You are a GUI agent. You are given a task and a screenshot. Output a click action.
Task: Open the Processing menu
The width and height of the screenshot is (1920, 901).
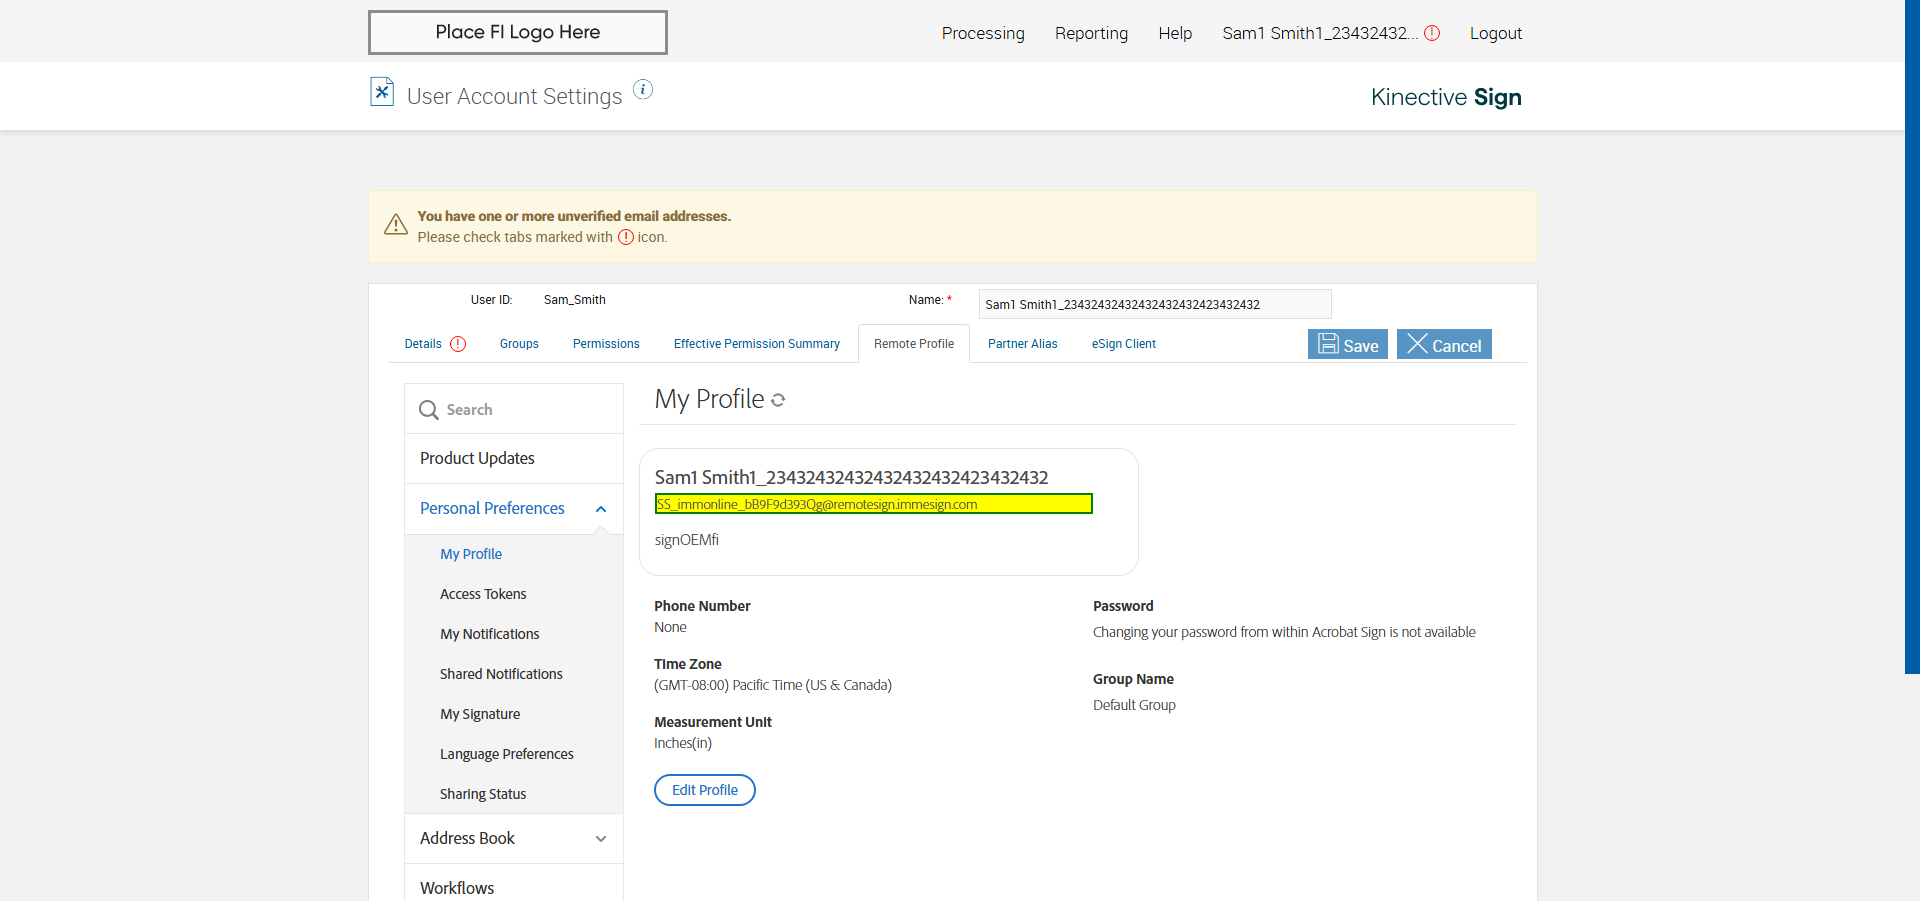982,33
